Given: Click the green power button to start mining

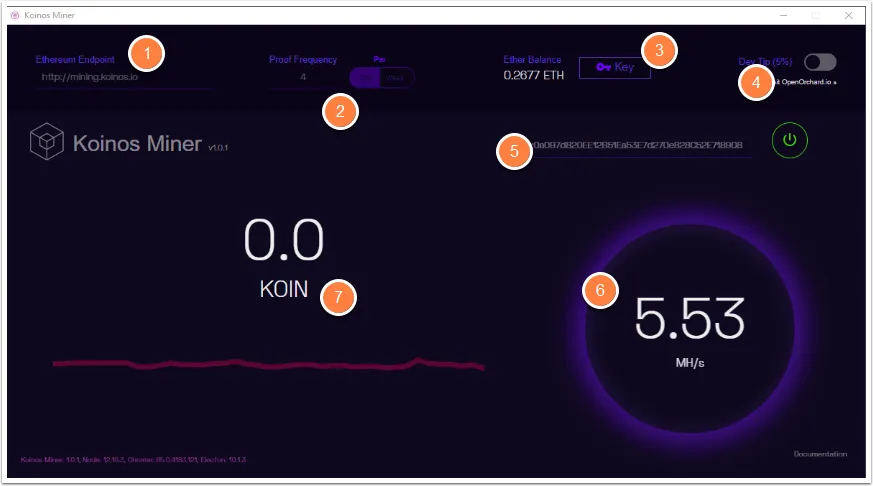Looking at the screenshot, I should [x=789, y=140].
